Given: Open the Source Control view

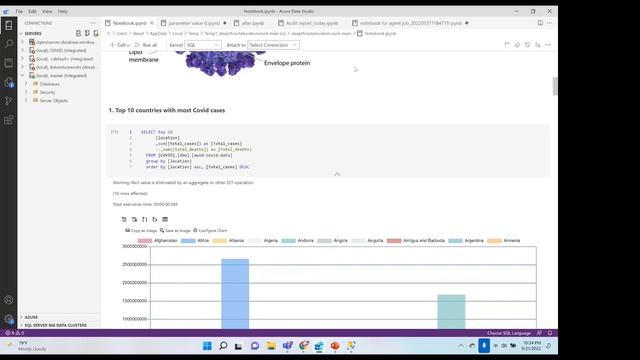Looking at the screenshot, I should (9, 101).
